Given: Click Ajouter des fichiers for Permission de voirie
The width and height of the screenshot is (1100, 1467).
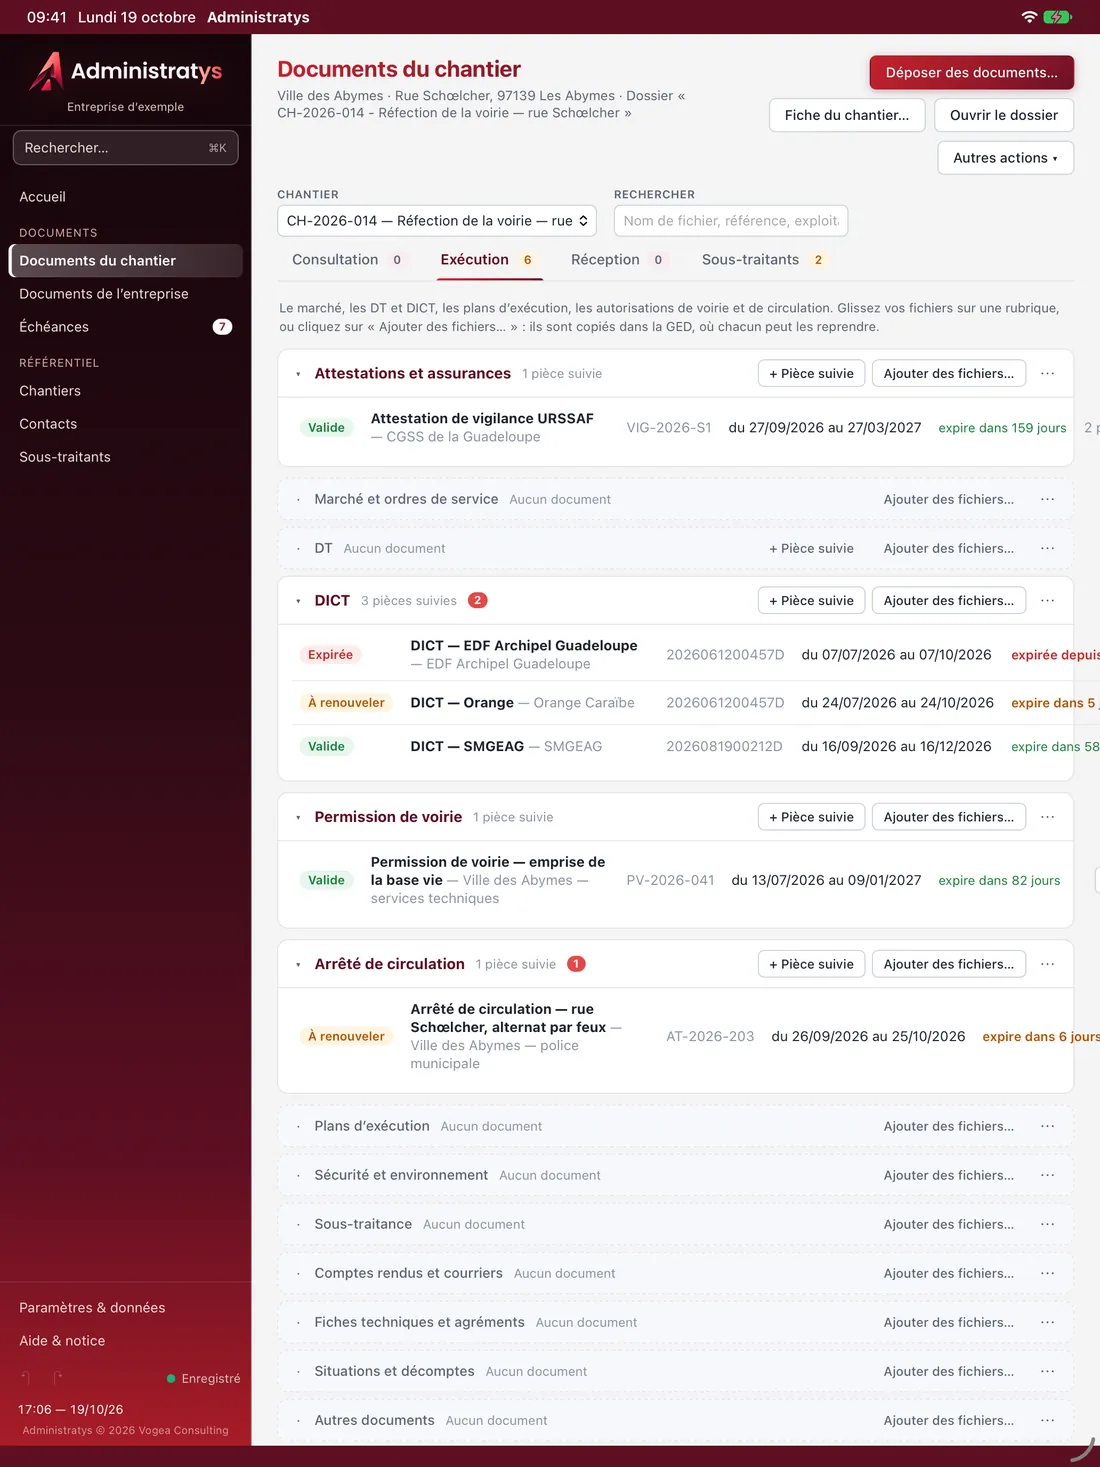Looking at the screenshot, I should click(949, 817).
